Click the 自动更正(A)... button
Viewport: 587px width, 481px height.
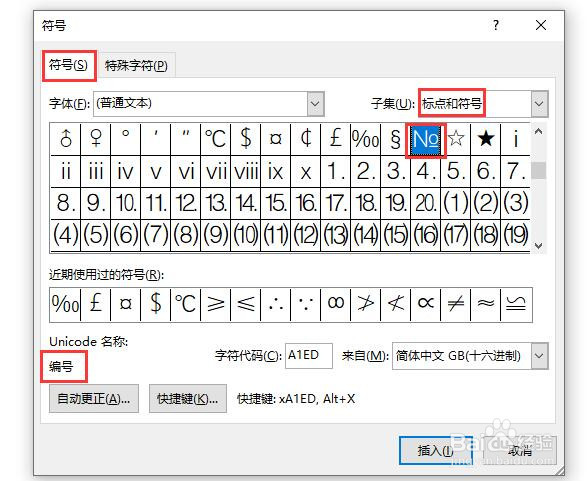(94, 399)
